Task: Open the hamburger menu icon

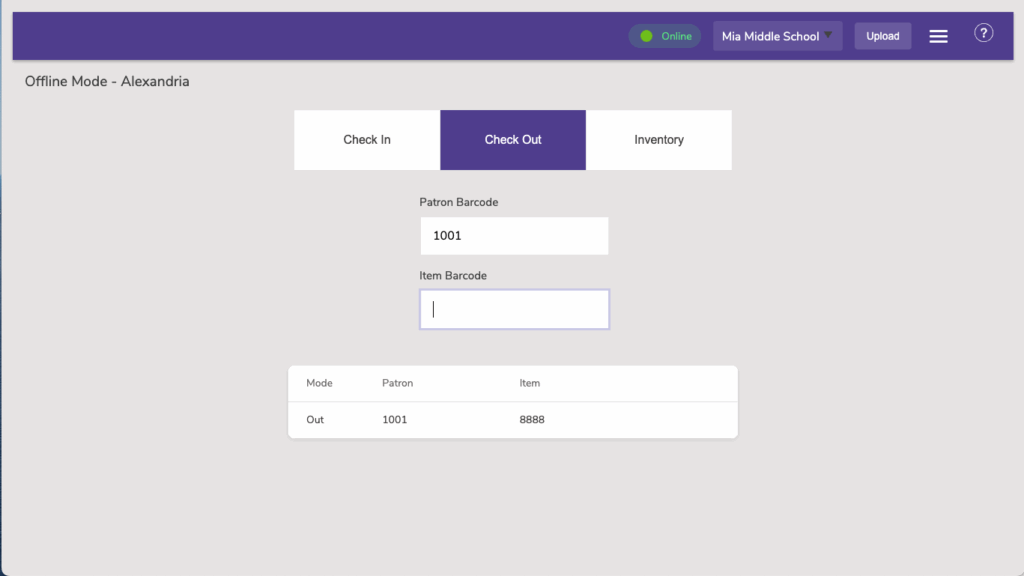Action: (x=938, y=36)
